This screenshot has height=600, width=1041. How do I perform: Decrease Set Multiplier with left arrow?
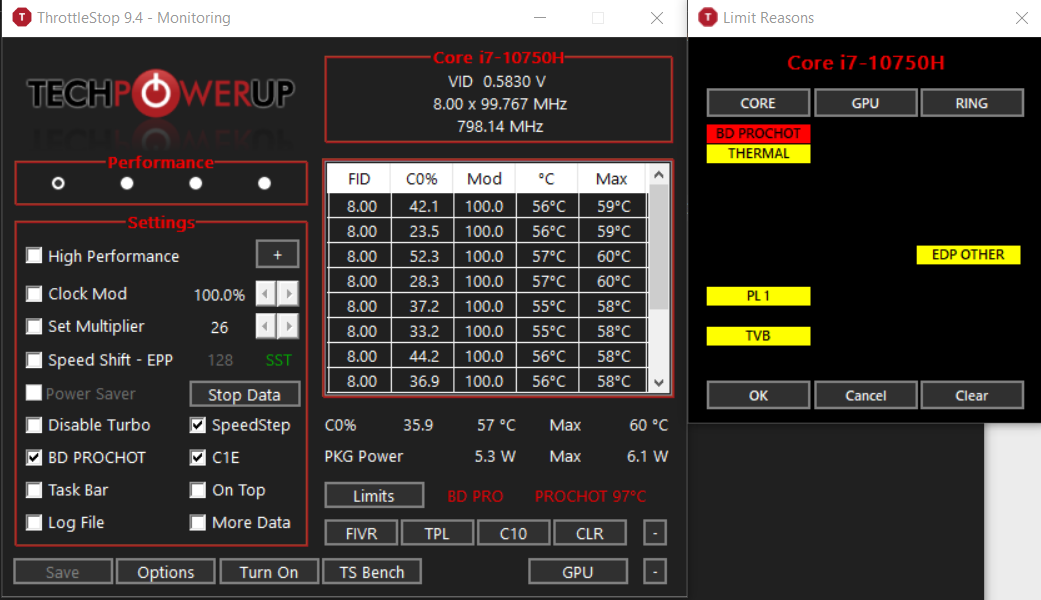266,326
